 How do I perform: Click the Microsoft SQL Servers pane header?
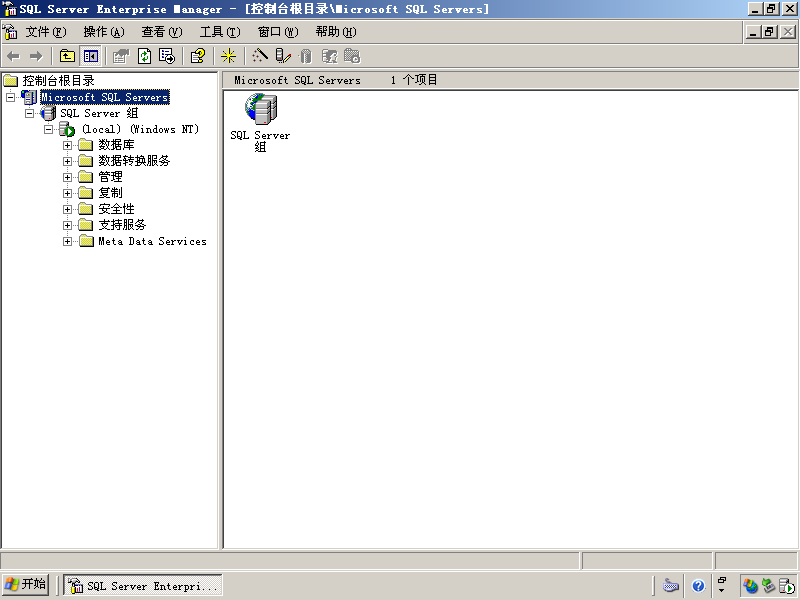(297, 80)
